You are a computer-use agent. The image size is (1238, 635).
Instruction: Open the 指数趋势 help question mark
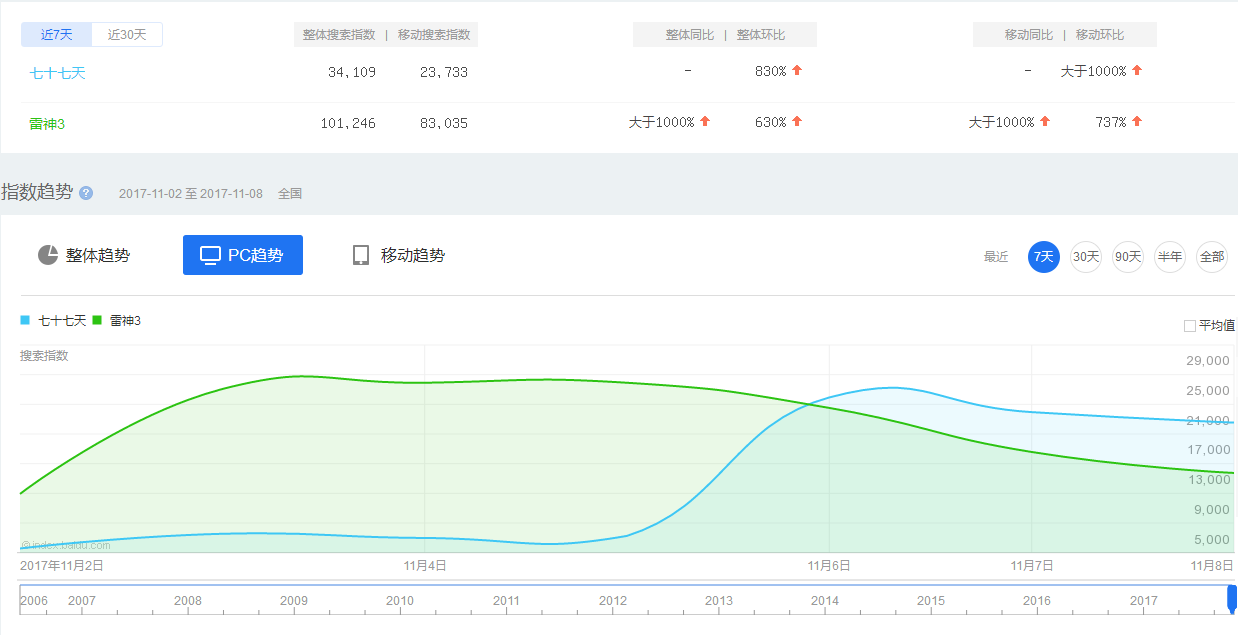click(x=88, y=192)
